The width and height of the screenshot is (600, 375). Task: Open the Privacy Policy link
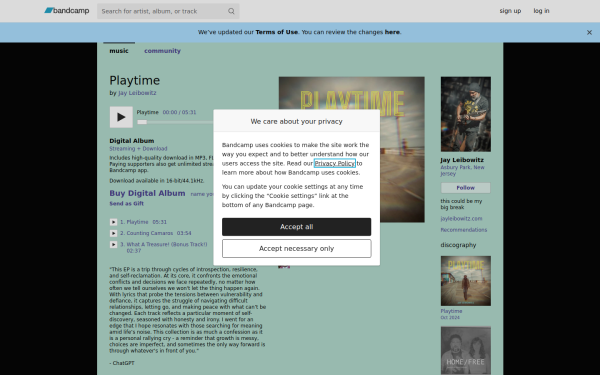(x=335, y=163)
